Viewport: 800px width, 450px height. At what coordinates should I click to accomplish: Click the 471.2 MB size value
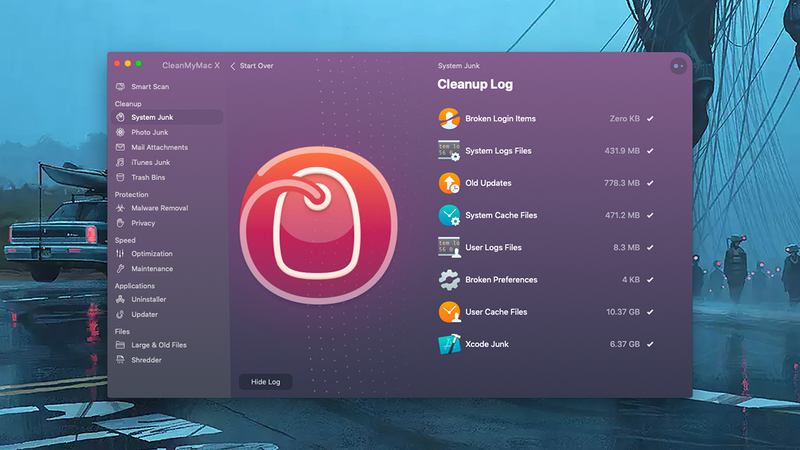[x=622, y=215]
